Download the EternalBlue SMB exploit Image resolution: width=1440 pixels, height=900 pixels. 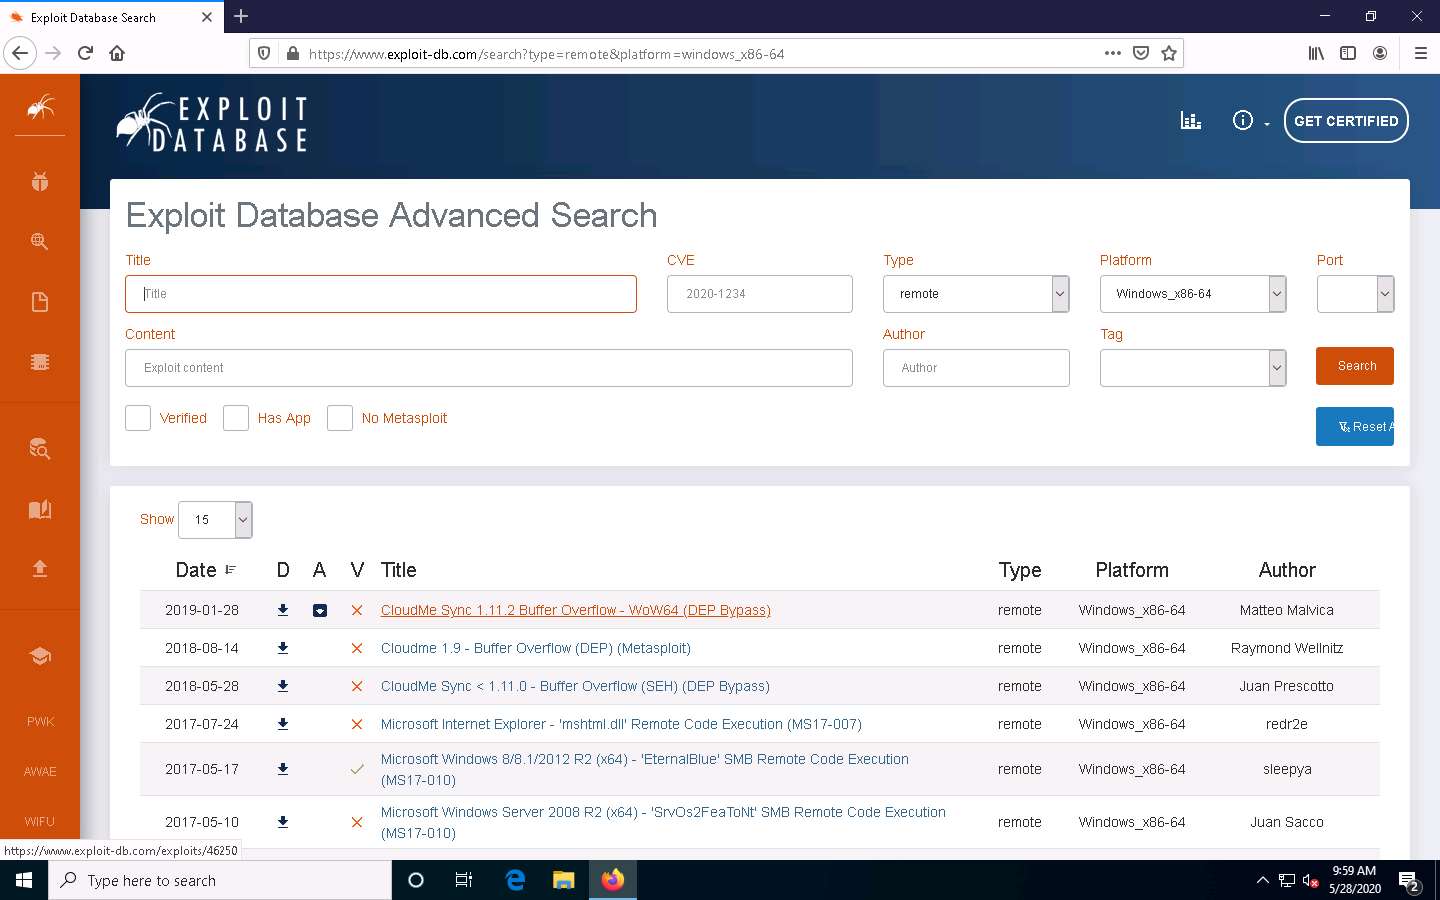[x=283, y=769]
